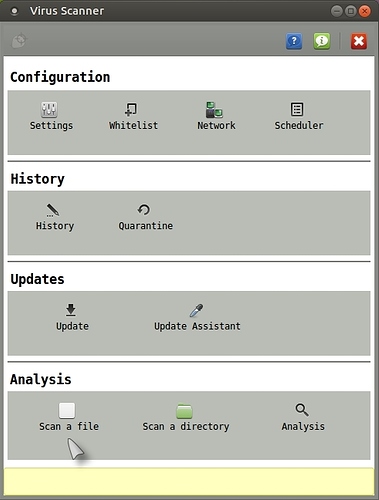Click the Quarantine text label
The width and height of the screenshot is (379, 500).
pyautogui.click(x=146, y=226)
